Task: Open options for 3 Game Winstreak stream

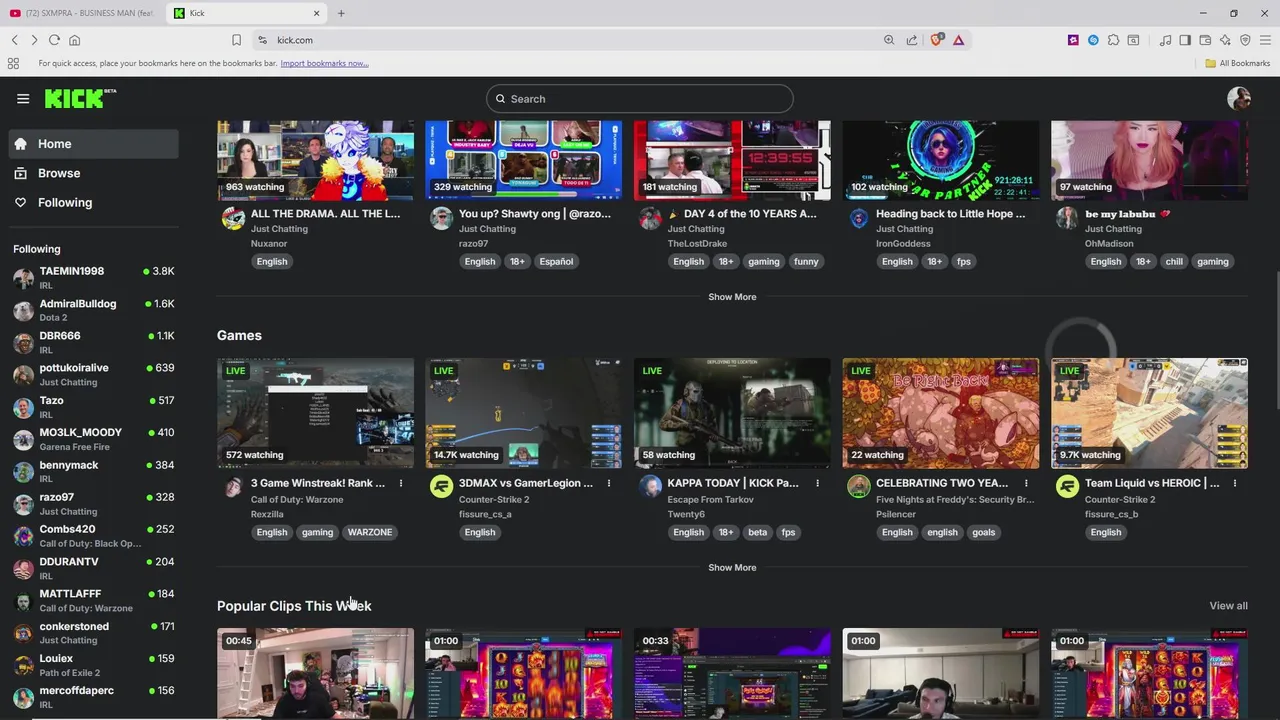Action: pyautogui.click(x=400, y=483)
